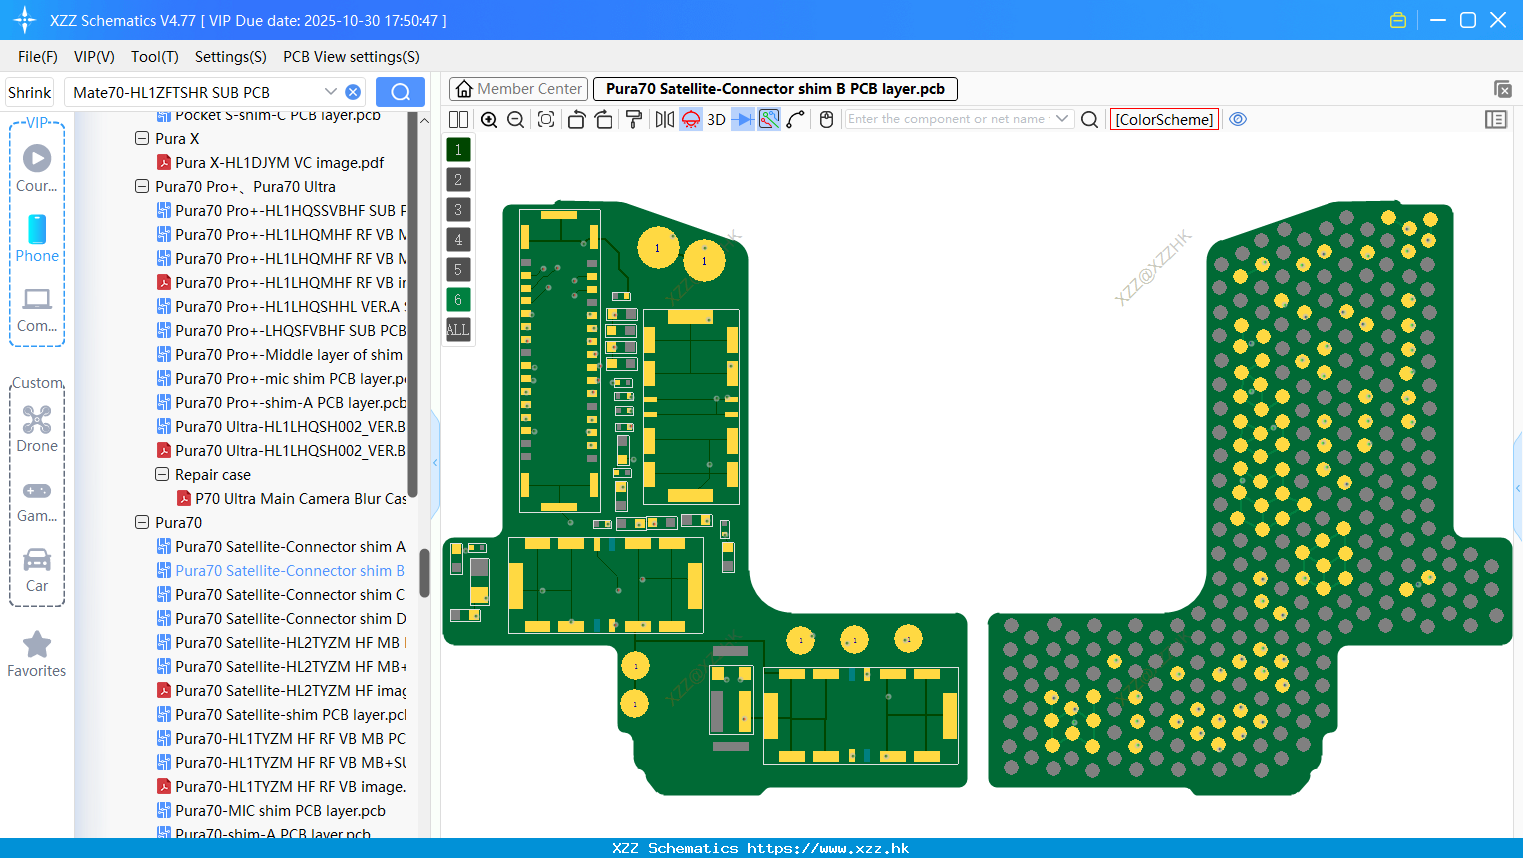This screenshot has width=1523, height=858.
Task: Click the fit-to-screen icon
Action: [546, 119]
